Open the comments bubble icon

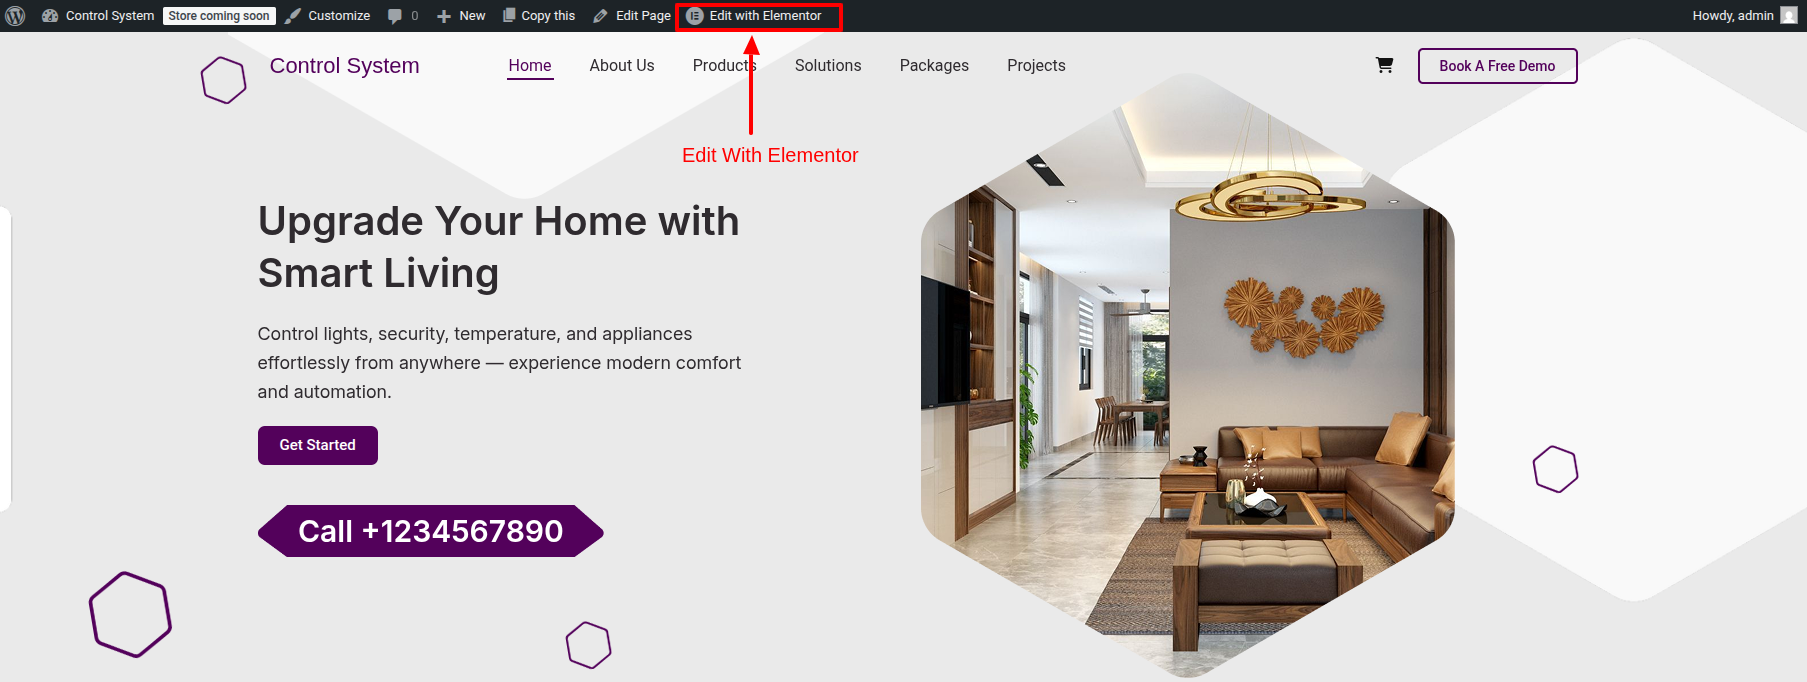395,16
